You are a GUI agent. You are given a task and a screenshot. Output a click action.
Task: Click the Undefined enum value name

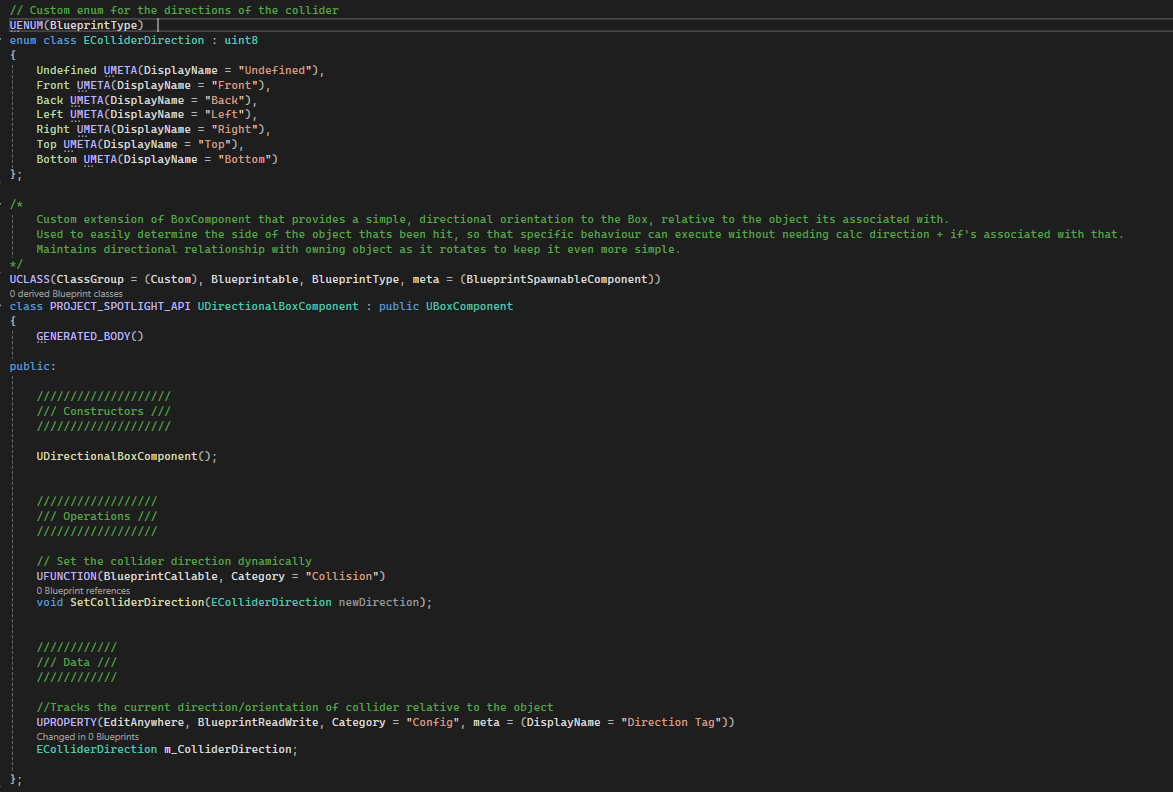66,70
